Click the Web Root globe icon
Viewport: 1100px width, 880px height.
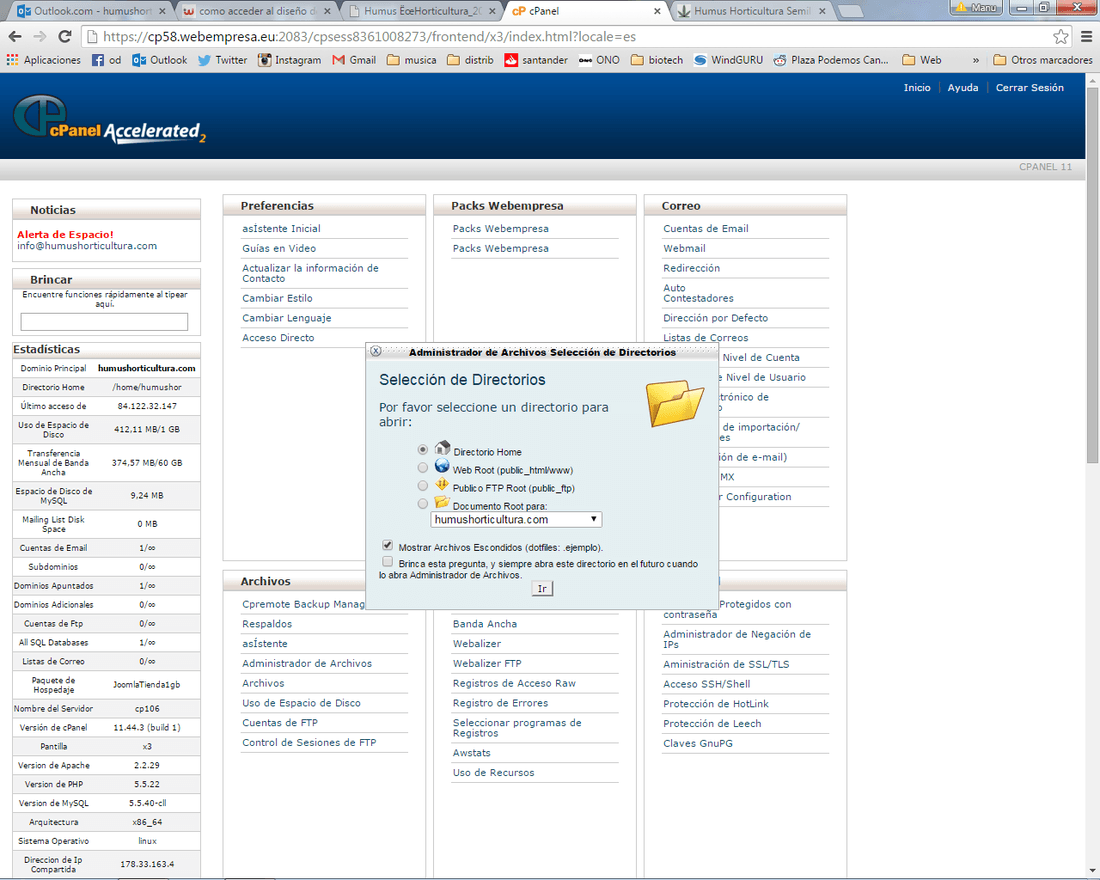[442, 466]
